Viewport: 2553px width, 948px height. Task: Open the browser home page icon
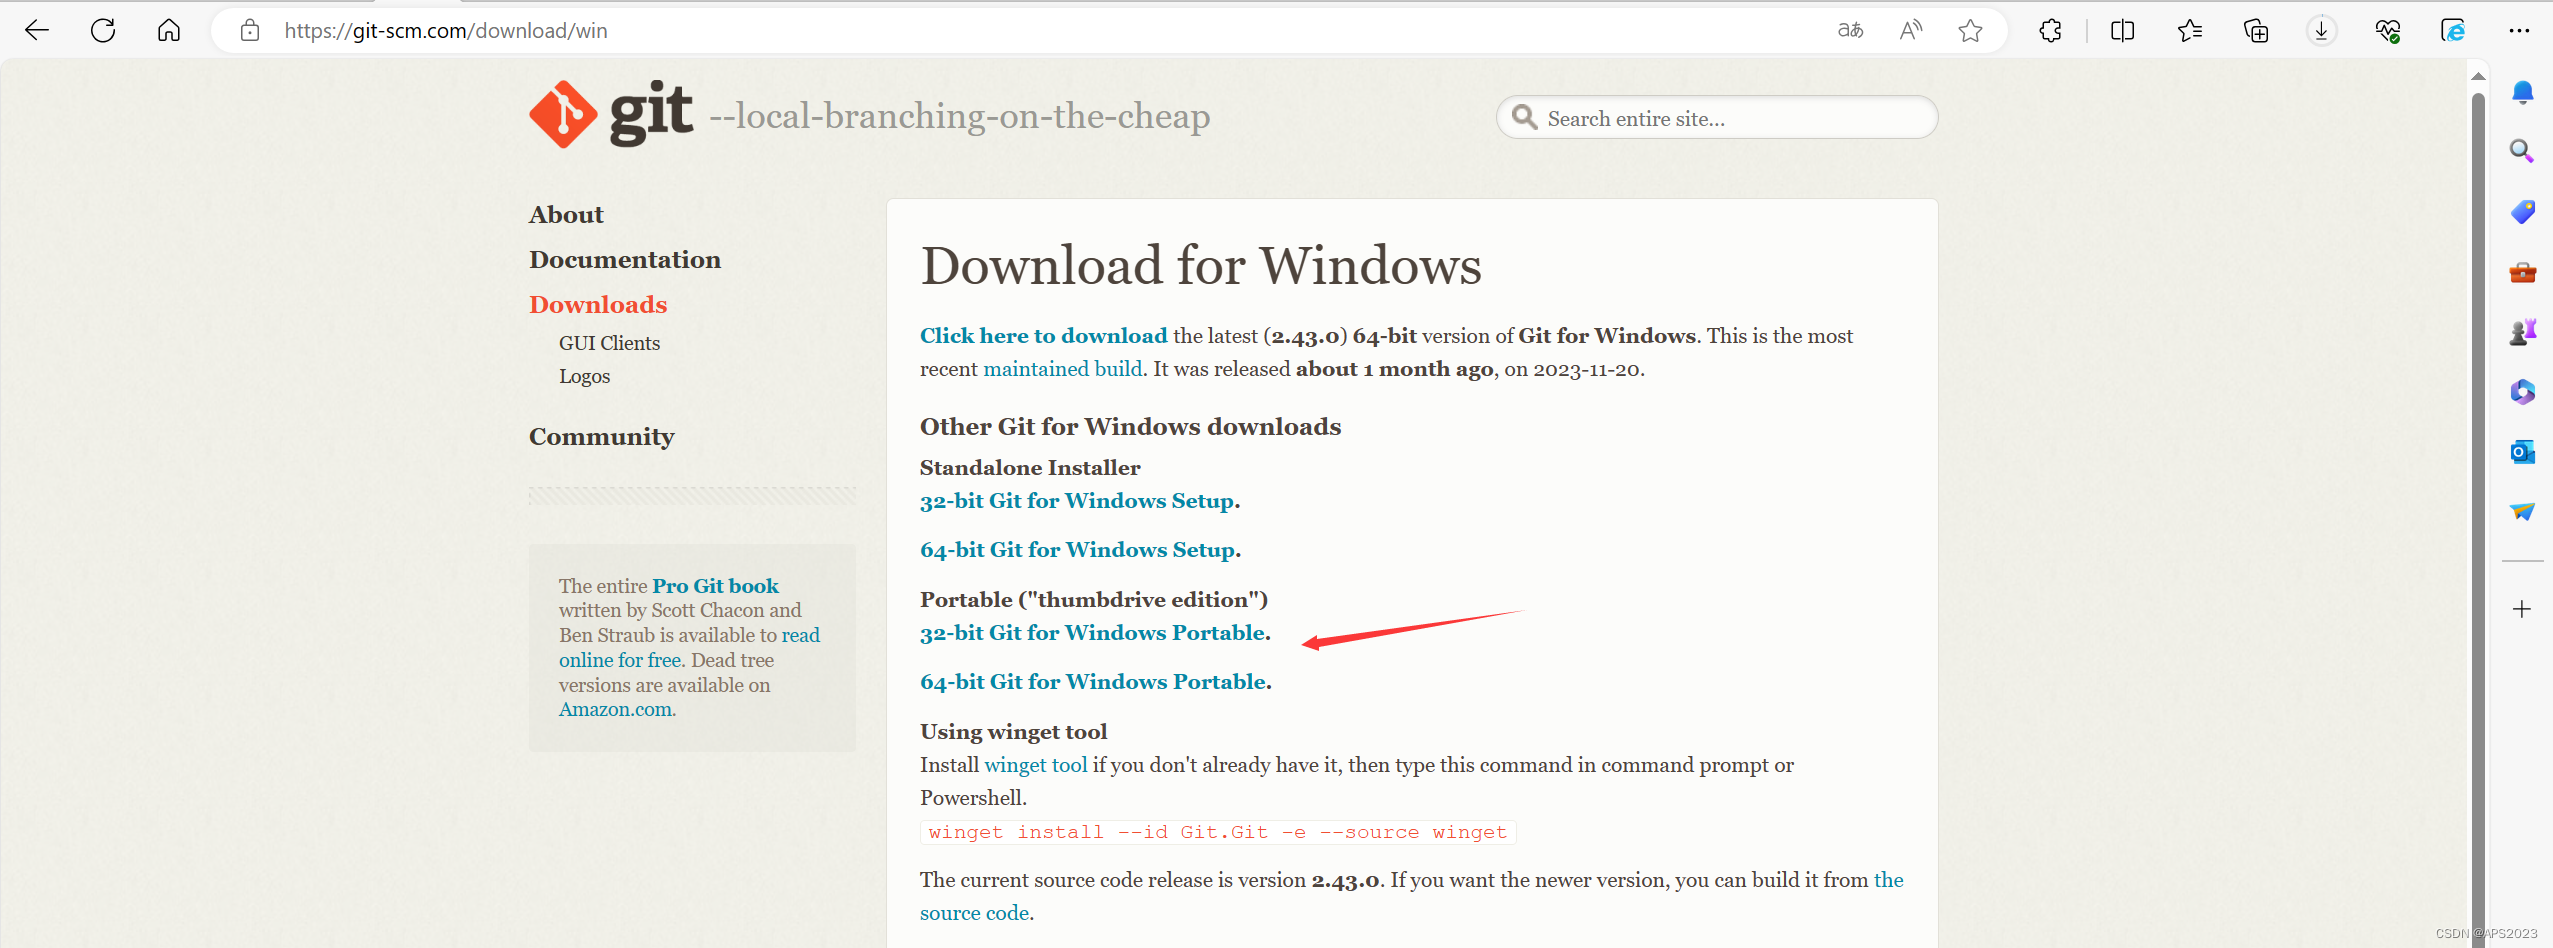pos(169,30)
